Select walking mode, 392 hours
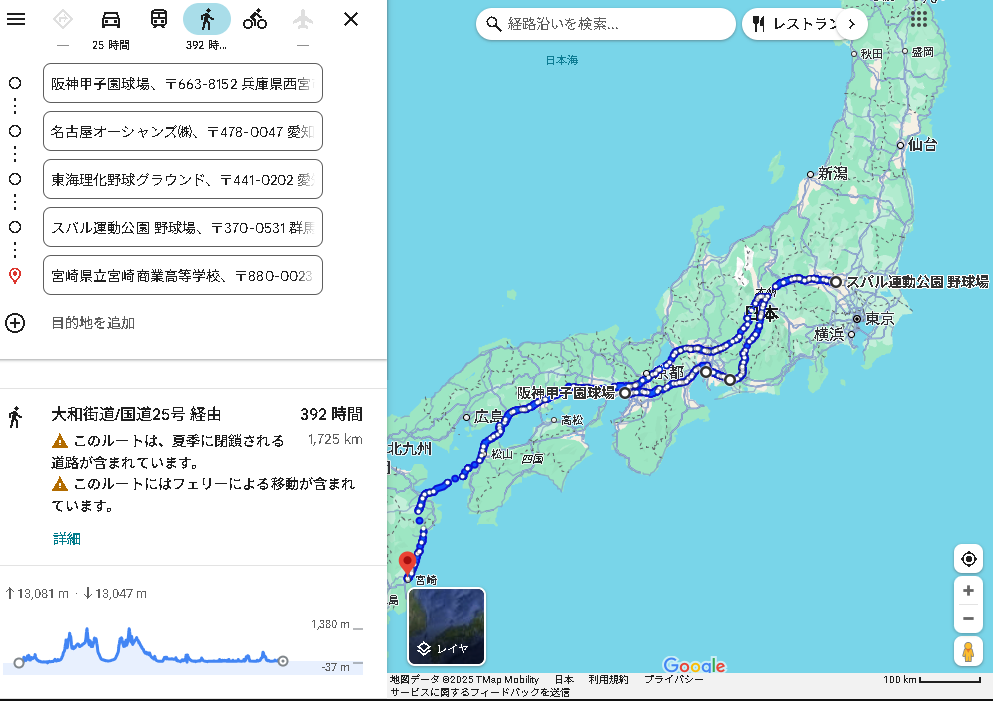The image size is (993, 701). (206, 28)
